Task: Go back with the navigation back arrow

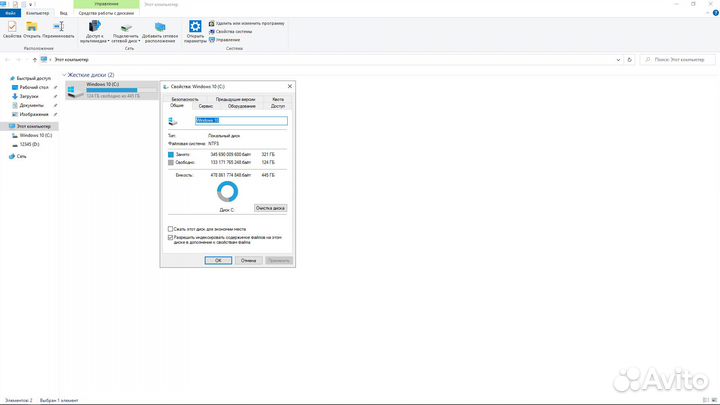Action: pyautogui.click(x=7, y=60)
